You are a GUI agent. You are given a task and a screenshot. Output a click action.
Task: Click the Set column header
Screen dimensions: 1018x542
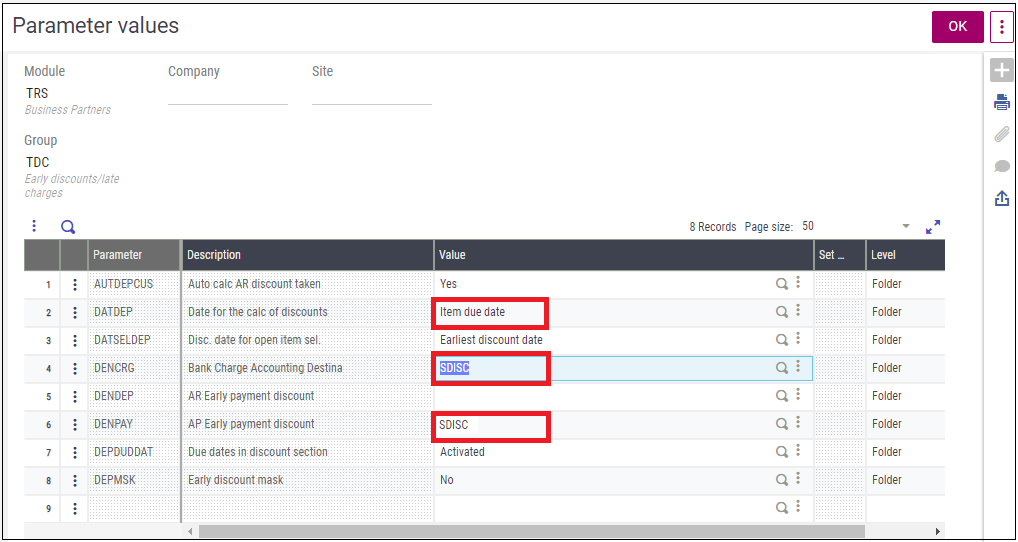[x=840, y=255]
